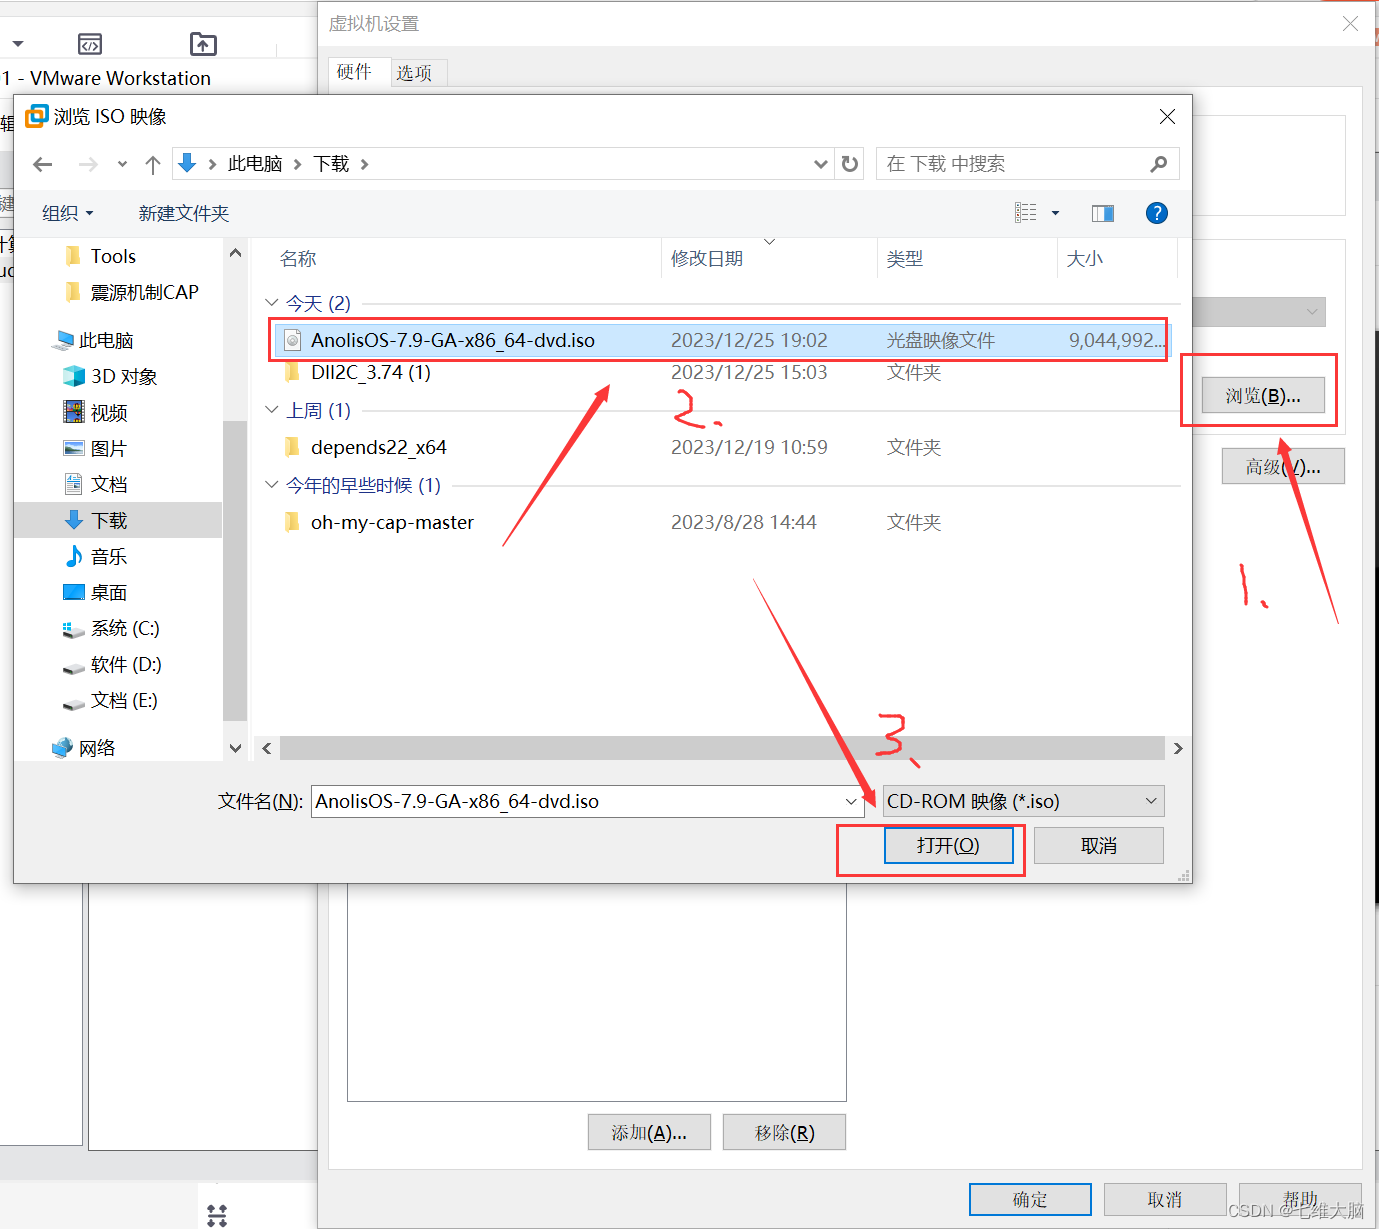The image size is (1379, 1229).
Task: Go forward using the right arrow
Action: tap(88, 164)
